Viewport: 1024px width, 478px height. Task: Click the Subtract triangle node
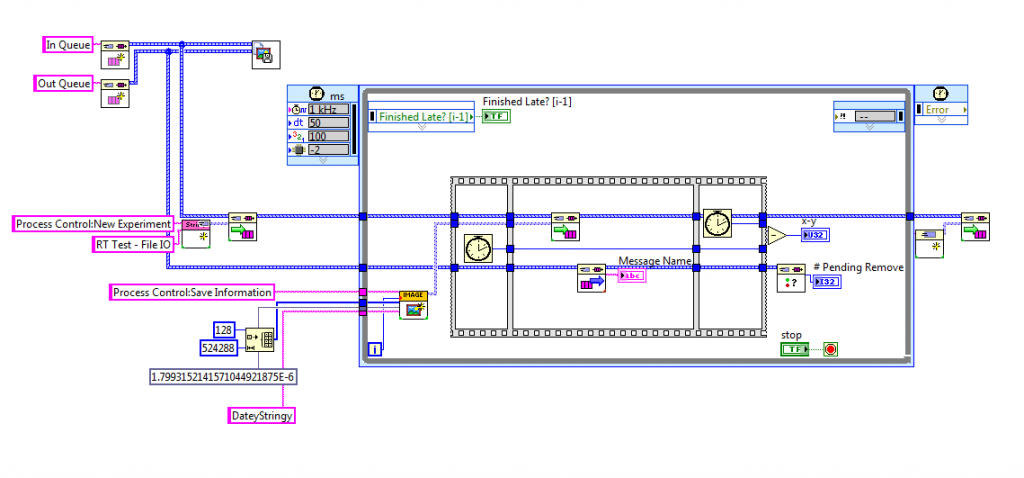click(775, 236)
